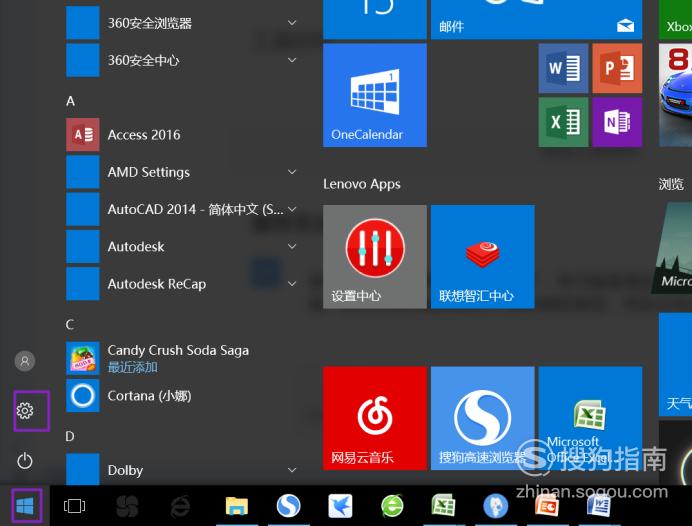Open the dimmed fan-shaped taskbar icon
The image size is (692, 526).
tap(127, 506)
